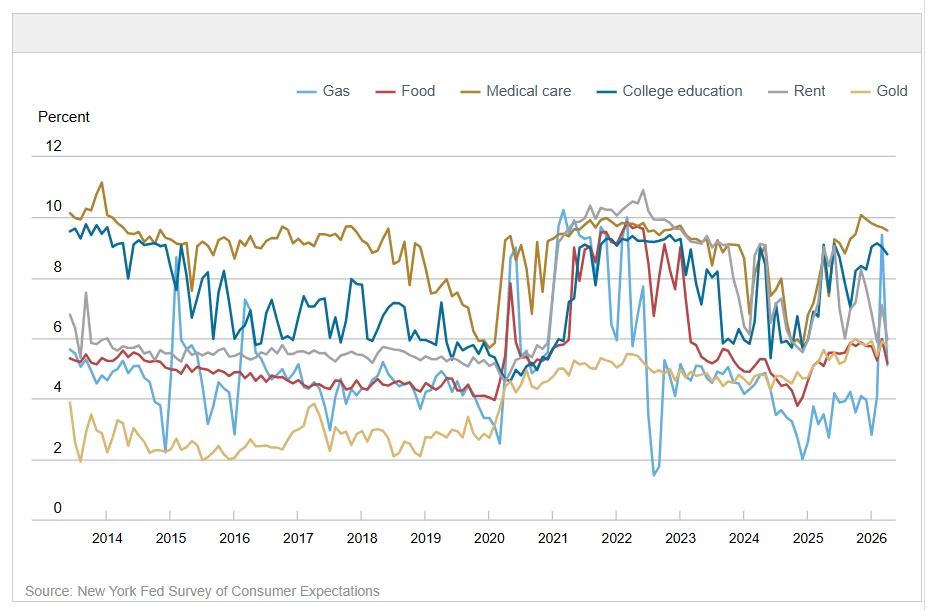Toggle College education legend item
The height and width of the screenshot is (611, 931).
point(670,91)
